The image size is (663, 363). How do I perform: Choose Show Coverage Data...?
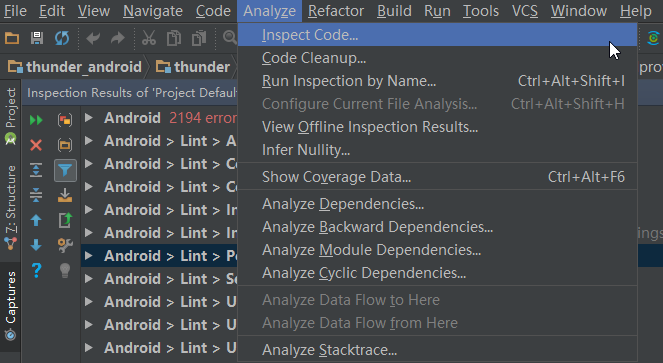point(437,177)
